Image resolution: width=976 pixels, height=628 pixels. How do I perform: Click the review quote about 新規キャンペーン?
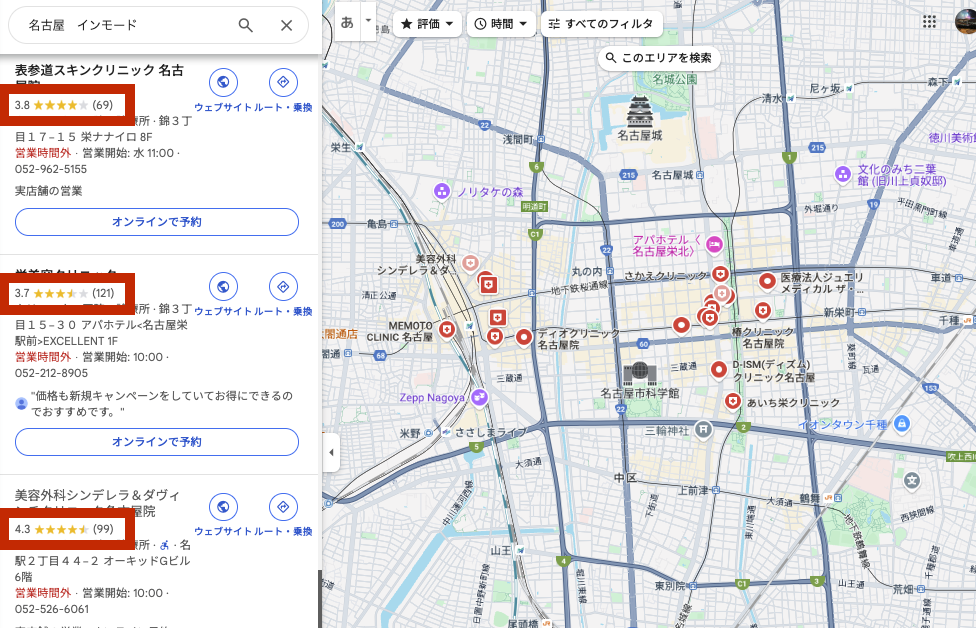[162, 404]
